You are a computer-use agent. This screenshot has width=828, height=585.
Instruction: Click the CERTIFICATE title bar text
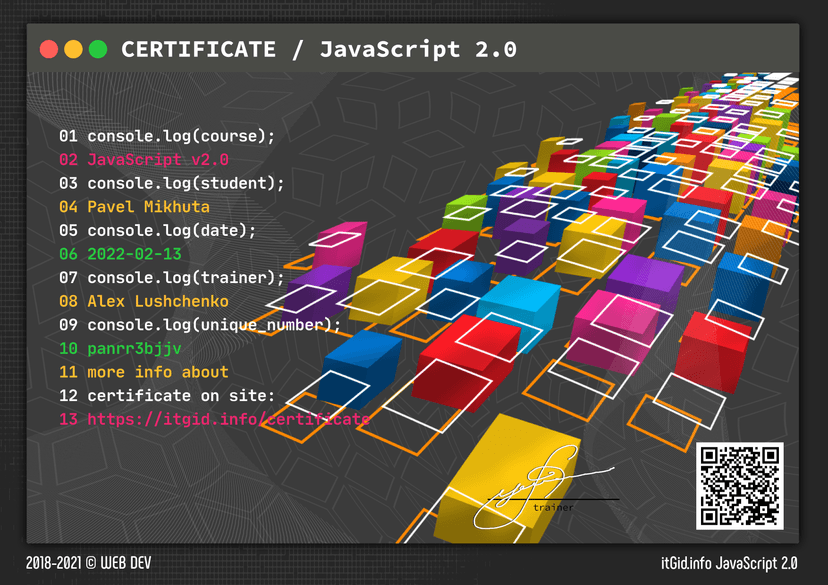(197, 49)
